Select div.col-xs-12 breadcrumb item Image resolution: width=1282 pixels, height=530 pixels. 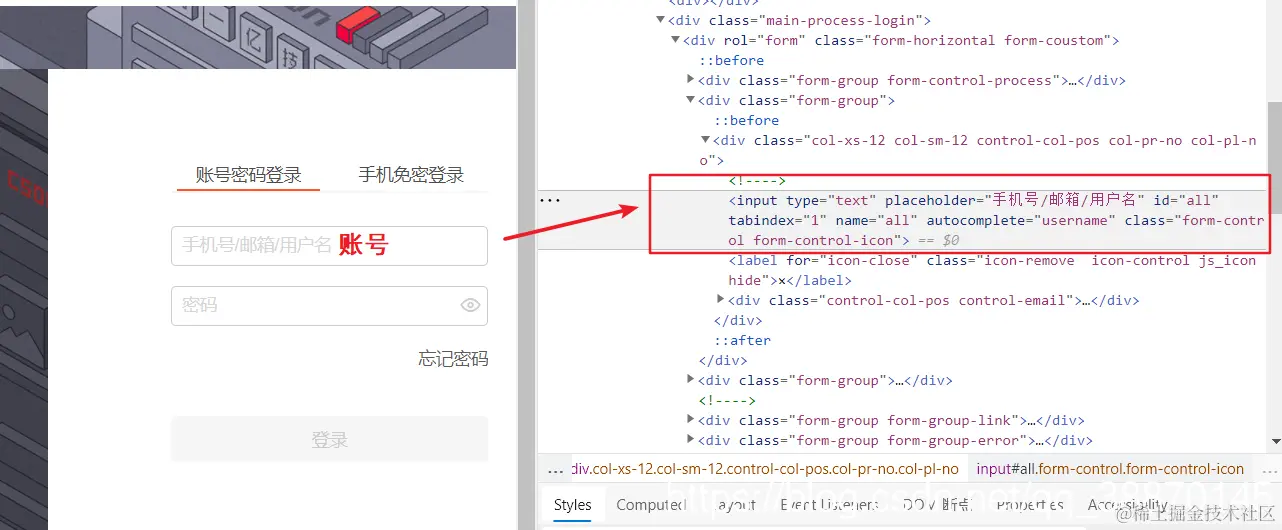[x=765, y=469]
